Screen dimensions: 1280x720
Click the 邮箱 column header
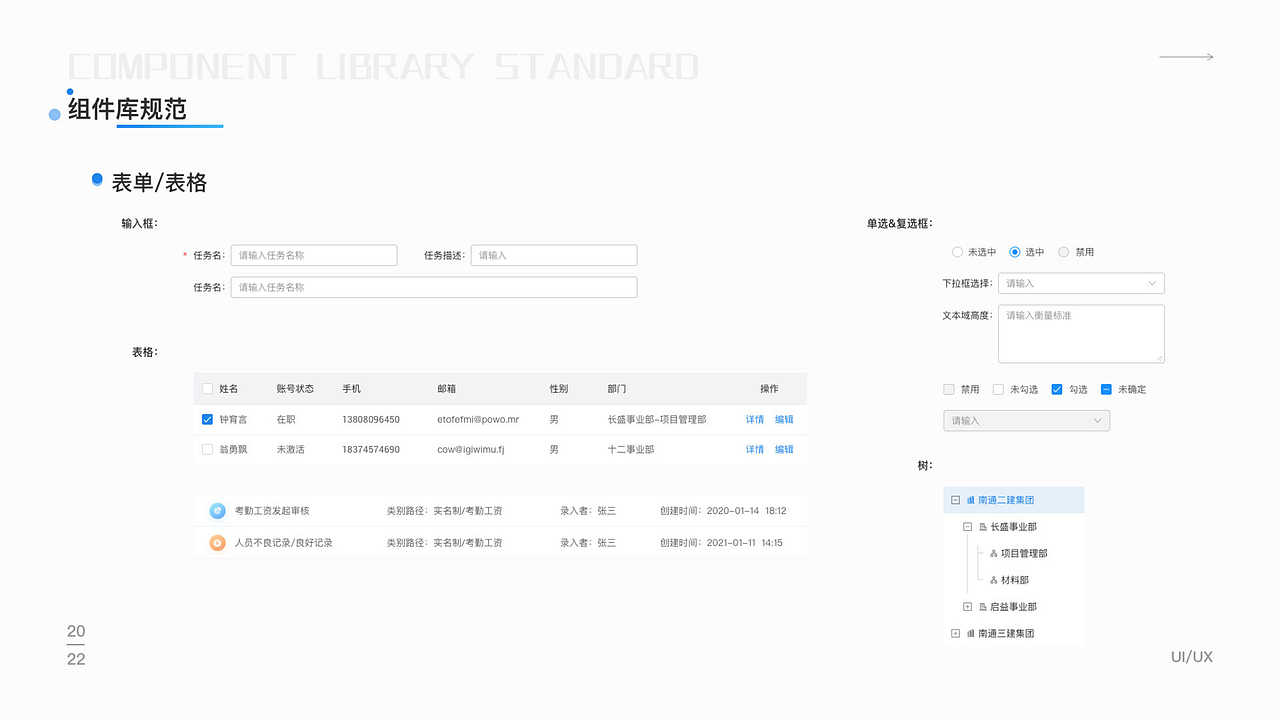pos(447,389)
